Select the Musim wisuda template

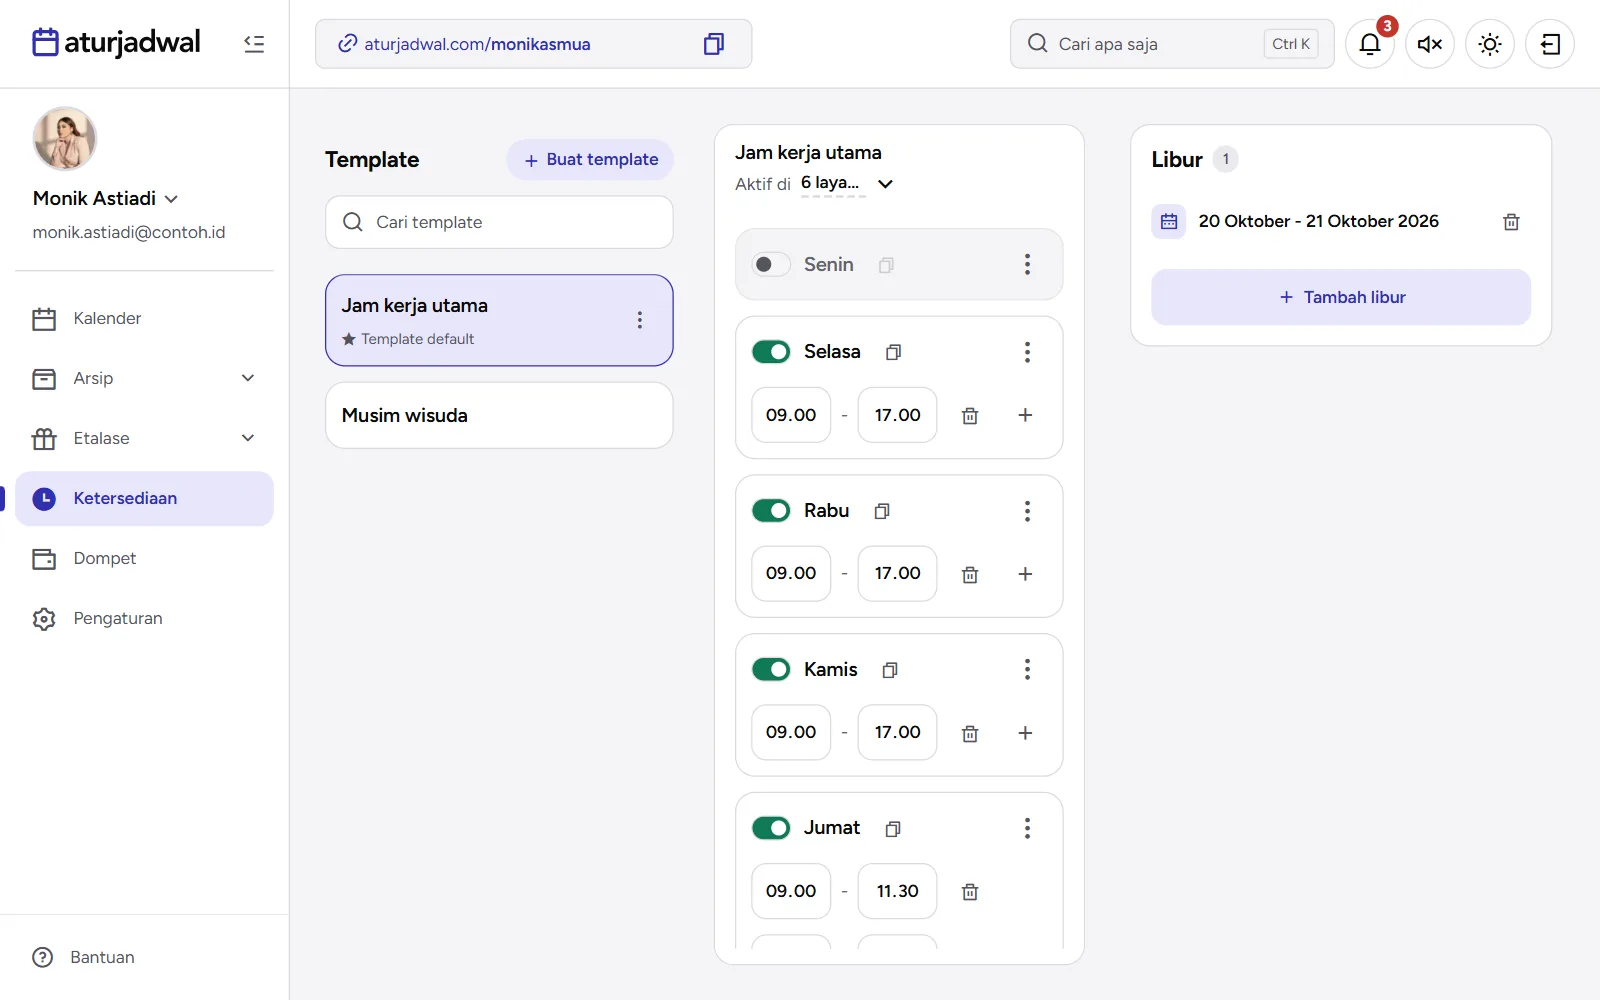[499, 415]
